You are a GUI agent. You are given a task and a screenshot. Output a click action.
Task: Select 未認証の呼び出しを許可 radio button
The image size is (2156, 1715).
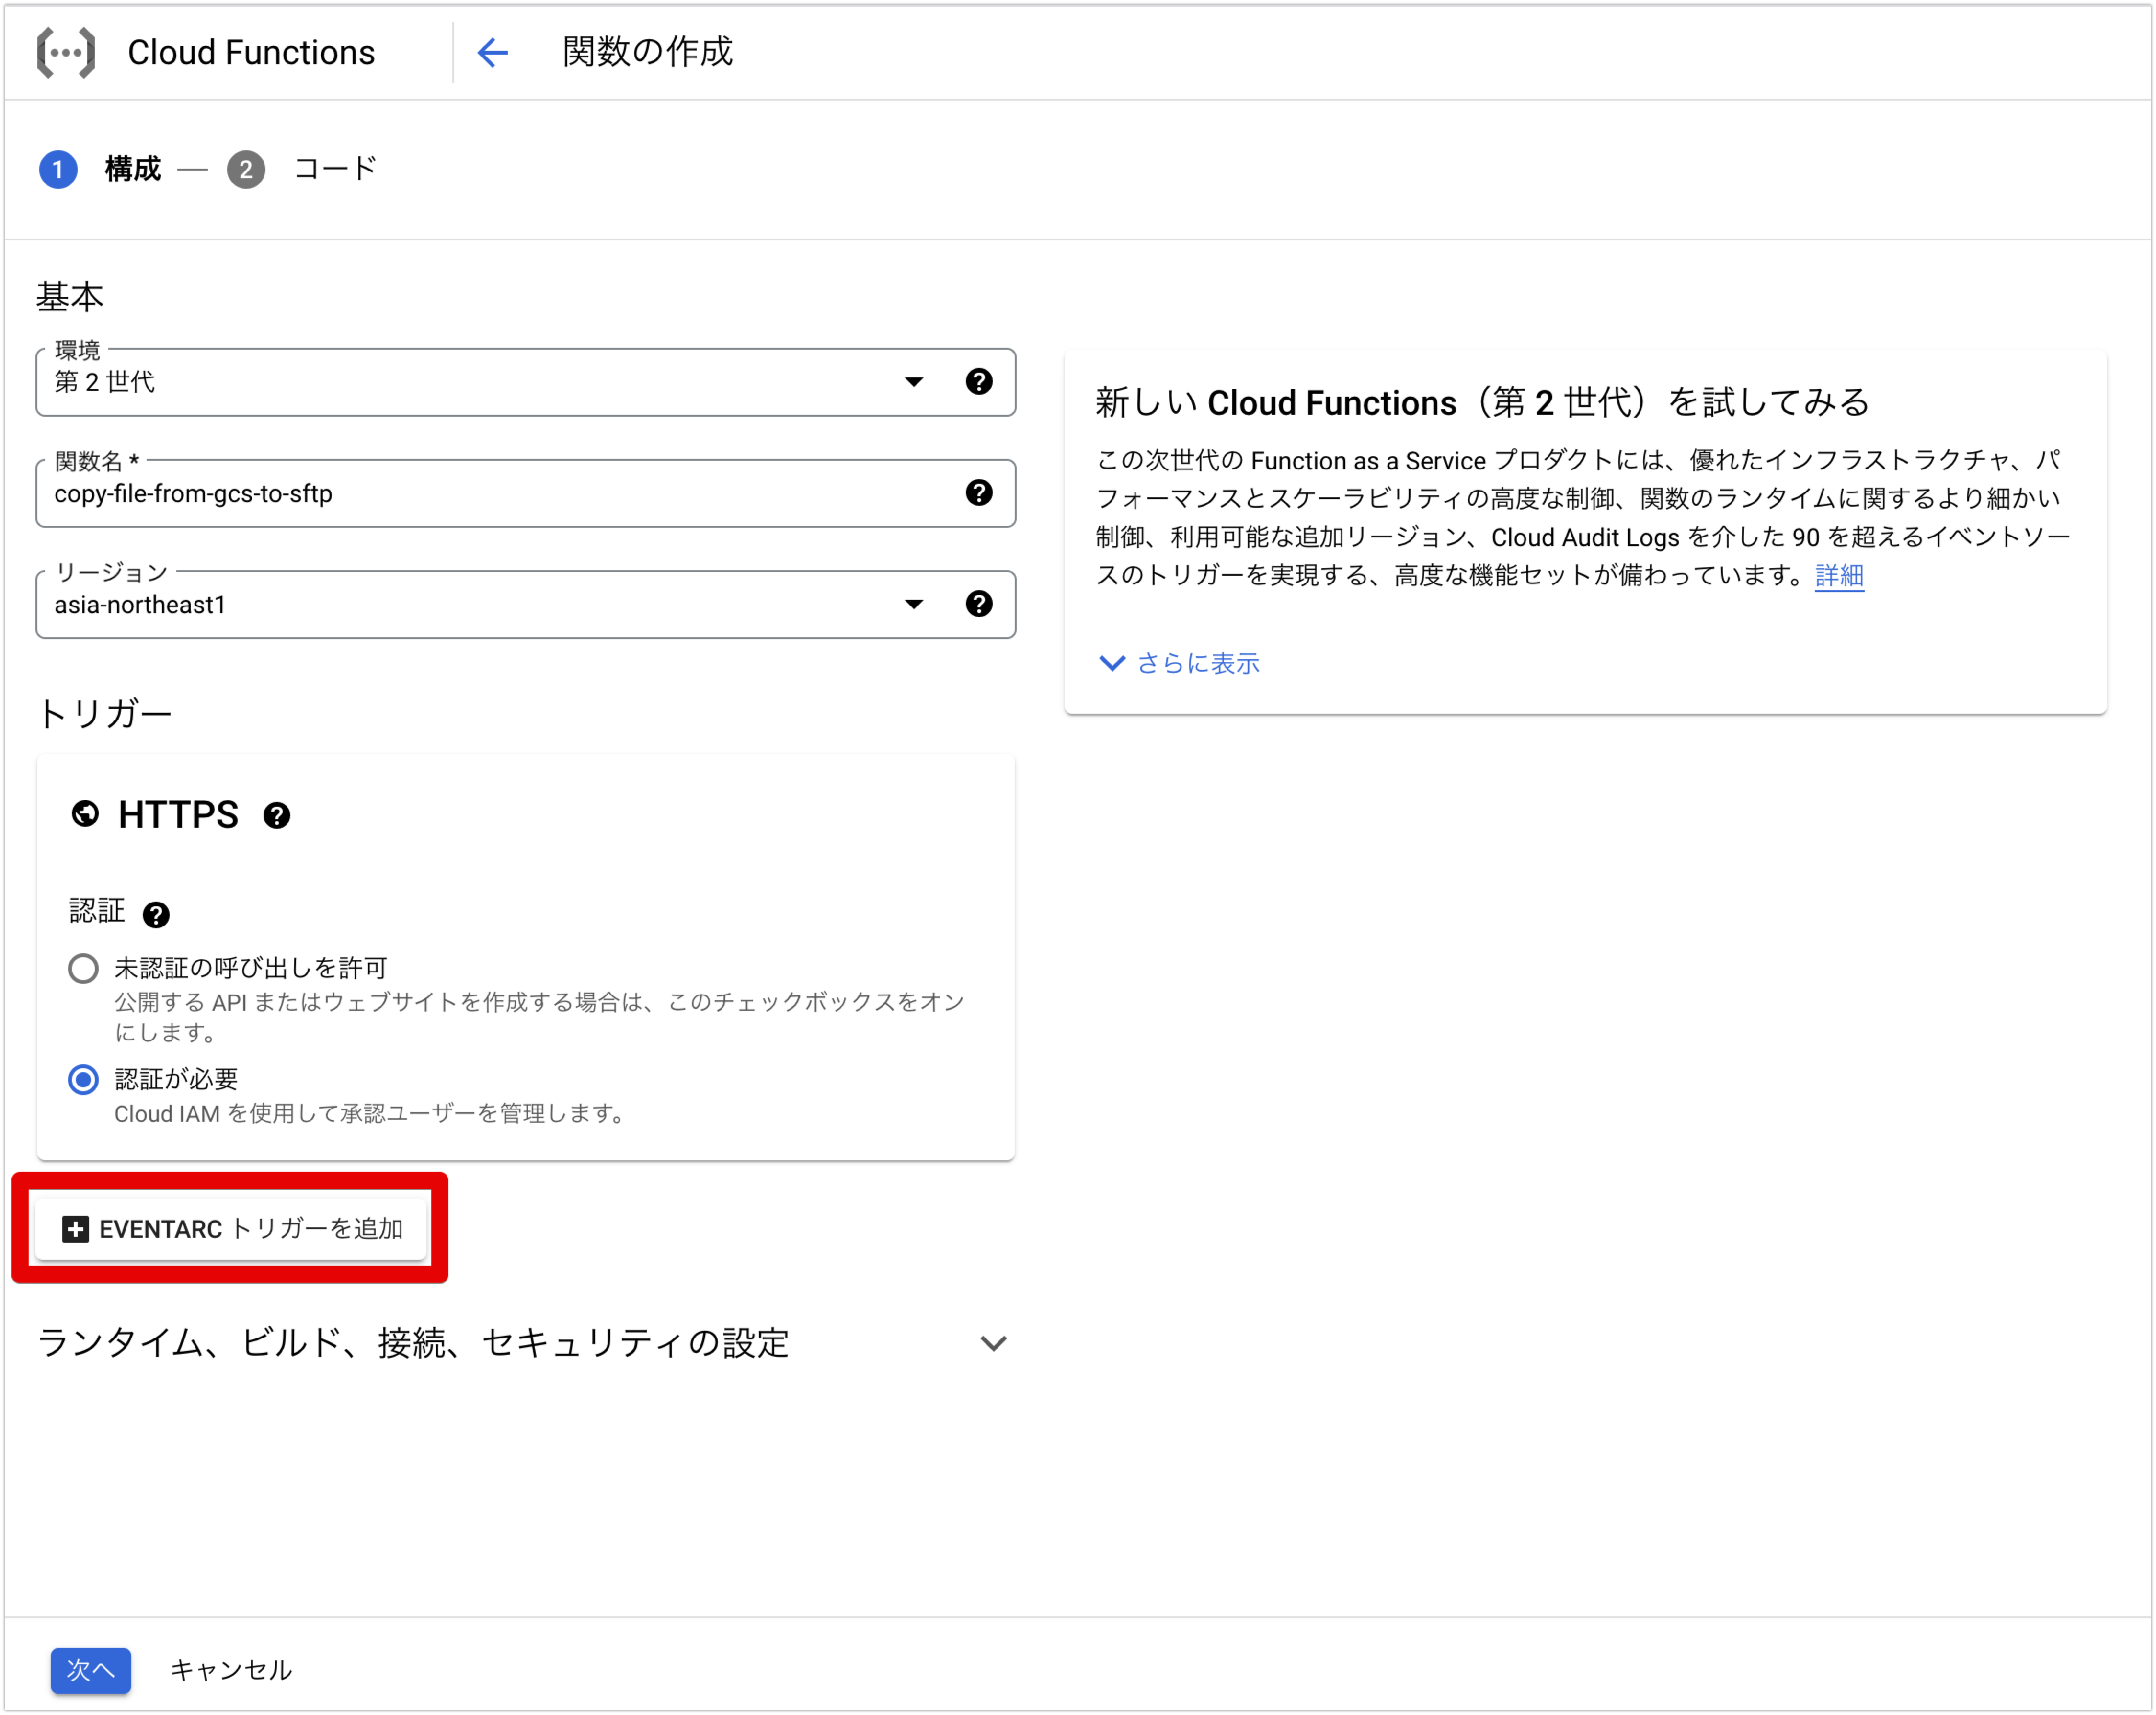pyautogui.click(x=83, y=968)
